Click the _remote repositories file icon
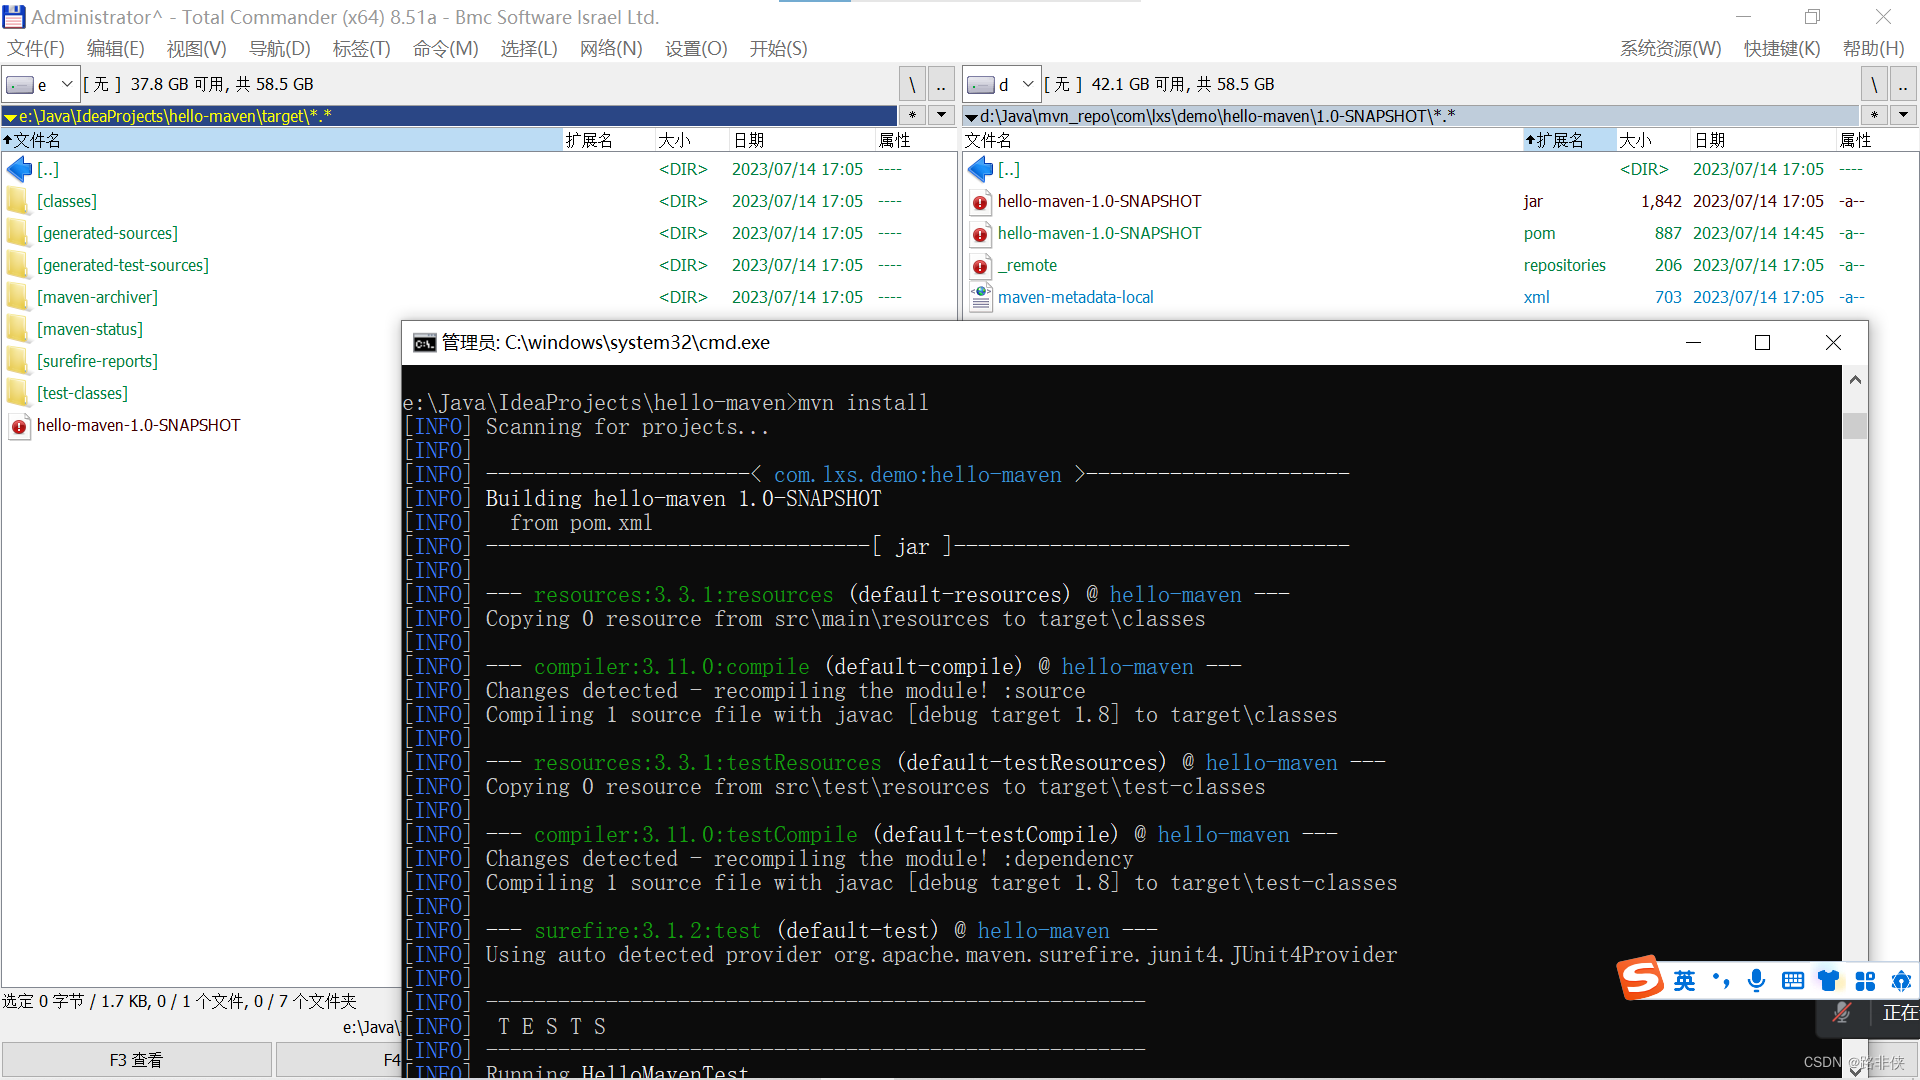The width and height of the screenshot is (1920, 1080). coord(981,266)
